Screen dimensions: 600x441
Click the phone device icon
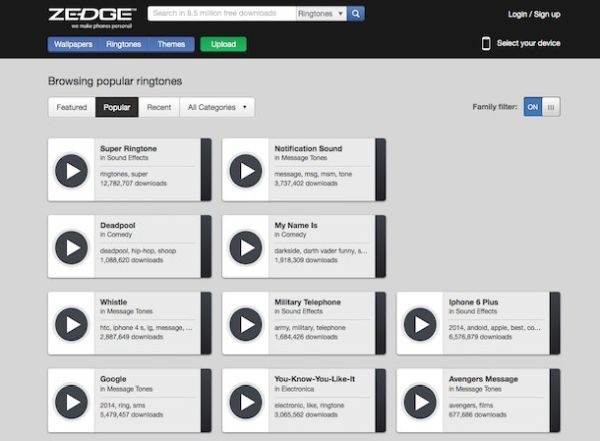[x=486, y=43]
